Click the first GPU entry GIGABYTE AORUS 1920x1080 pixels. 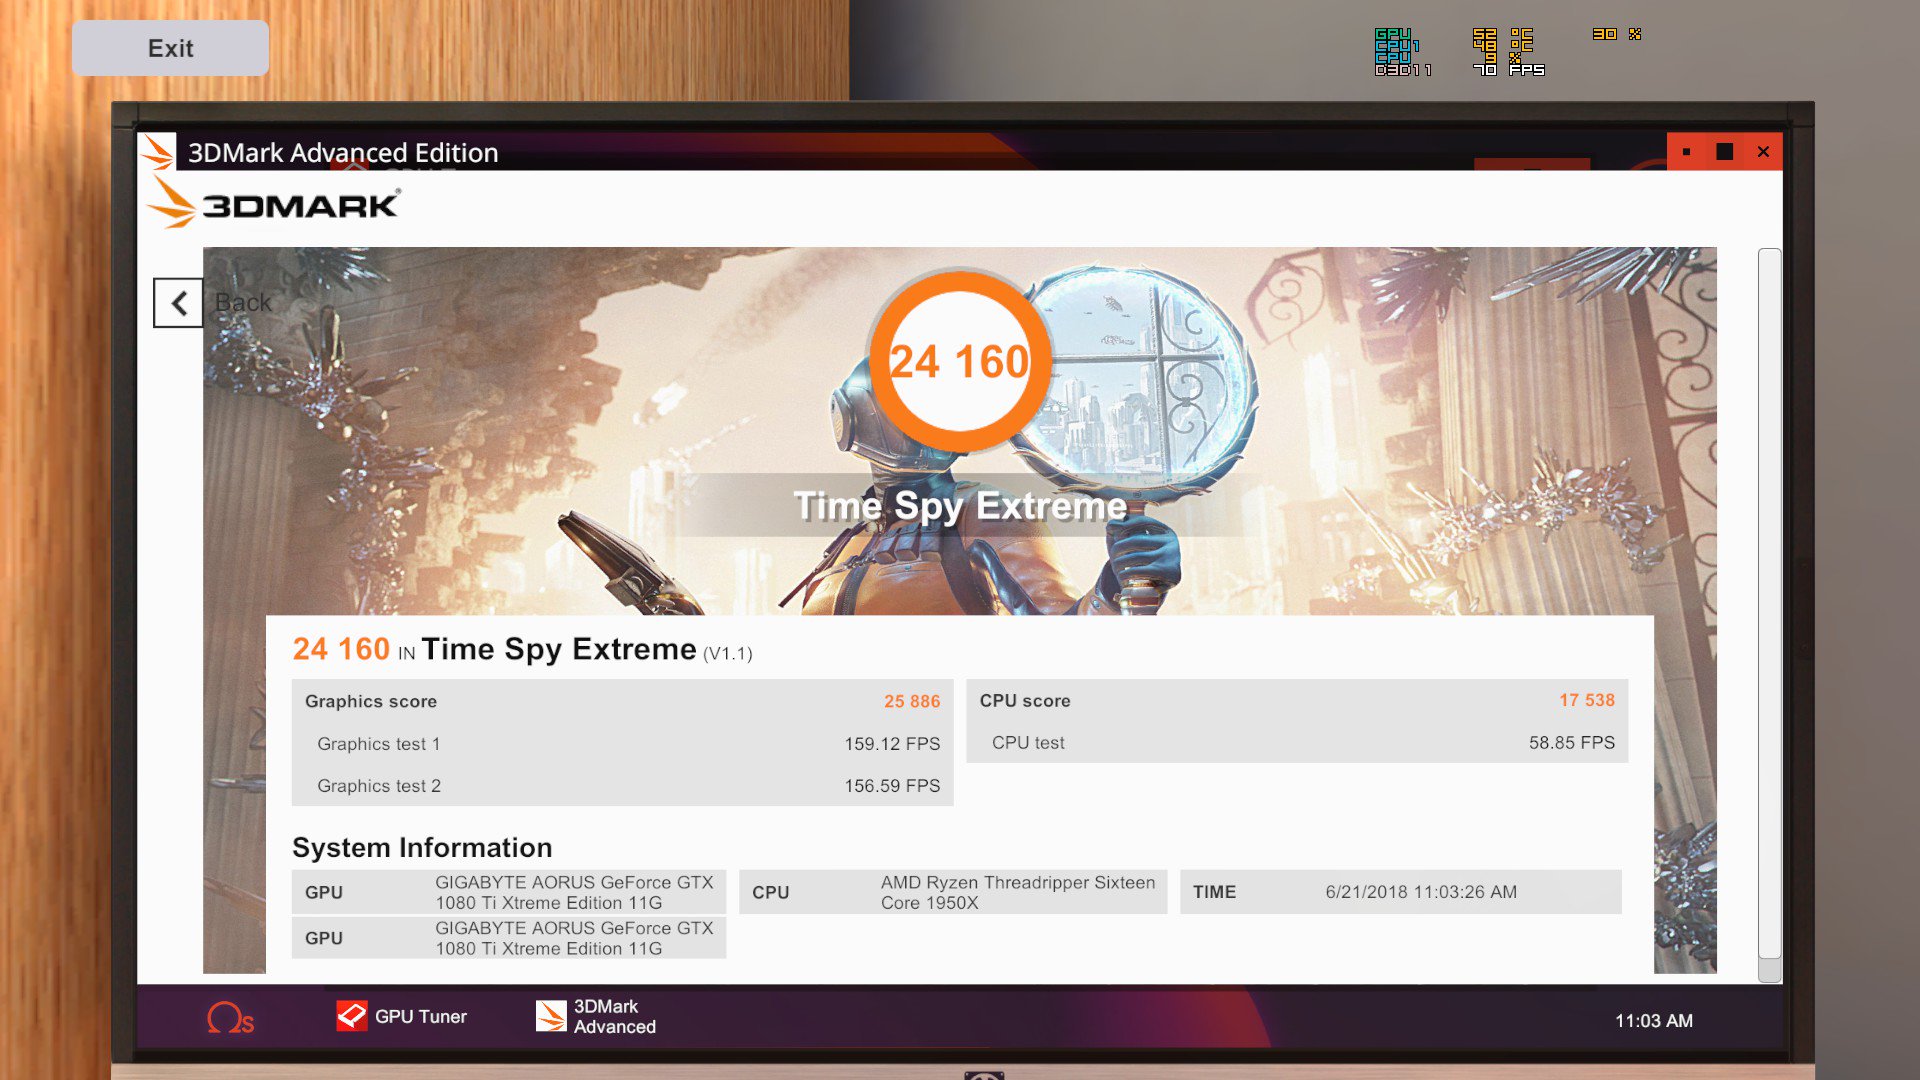(509, 892)
